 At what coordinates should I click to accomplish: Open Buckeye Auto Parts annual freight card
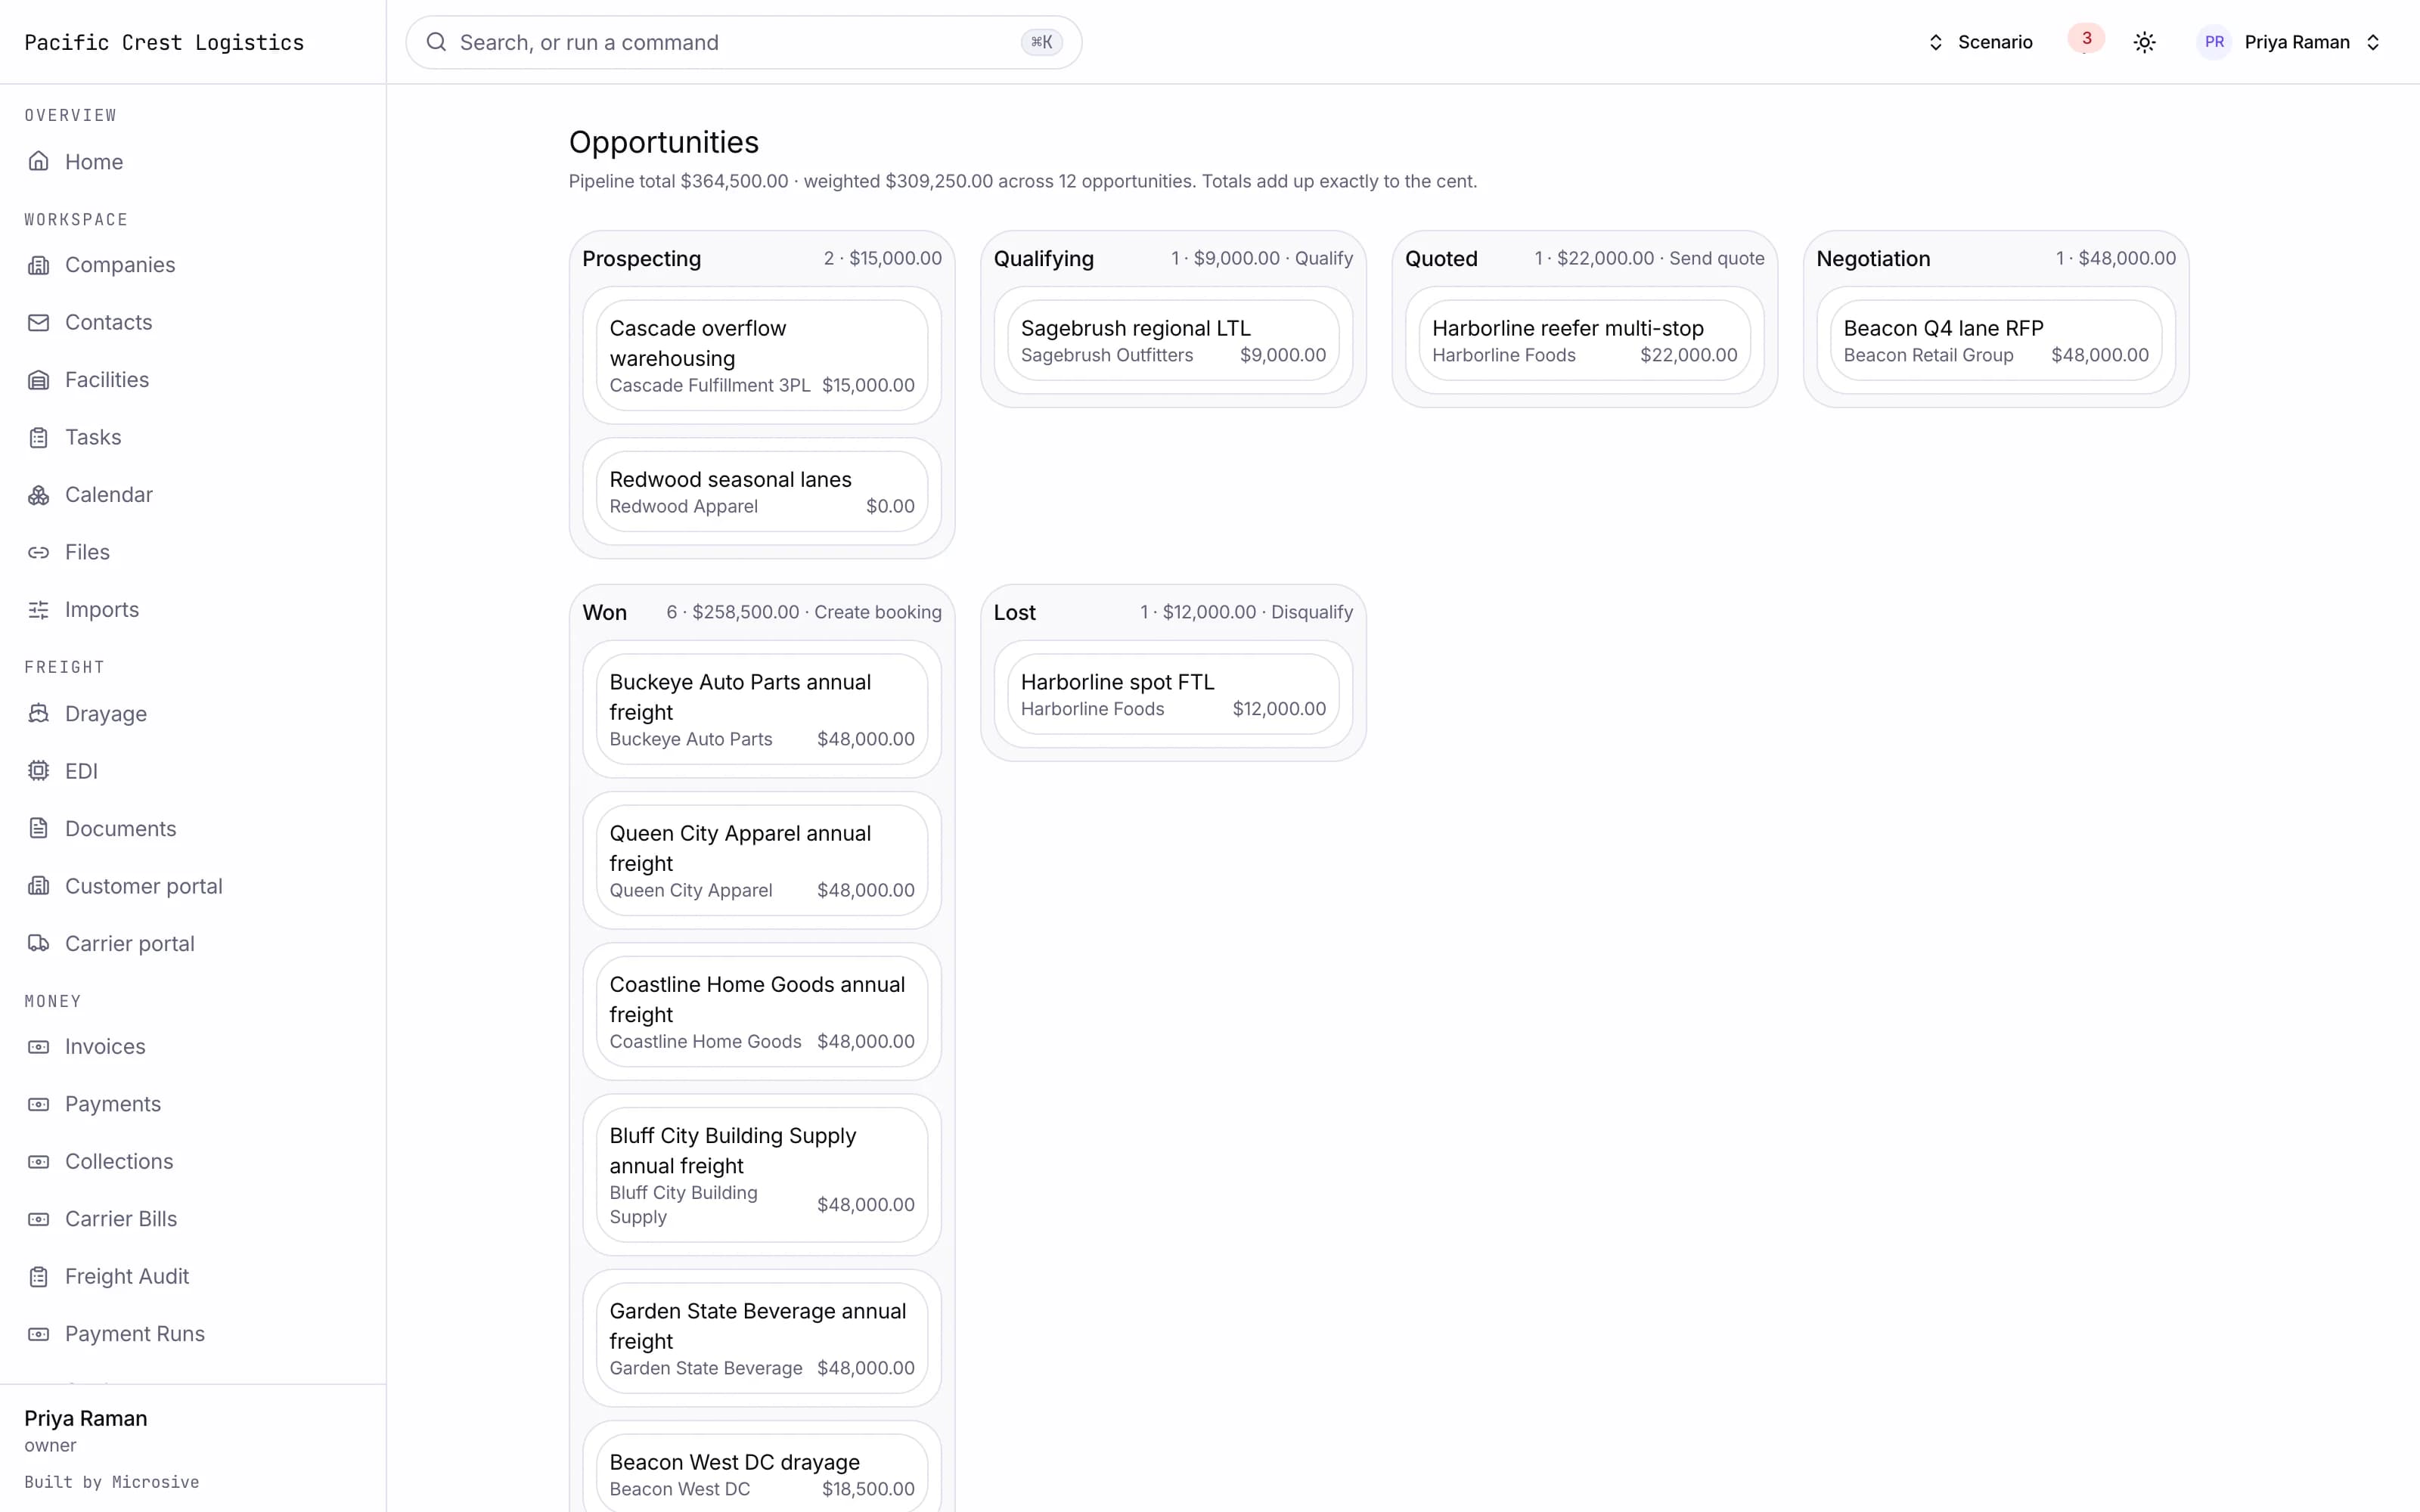click(x=761, y=709)
